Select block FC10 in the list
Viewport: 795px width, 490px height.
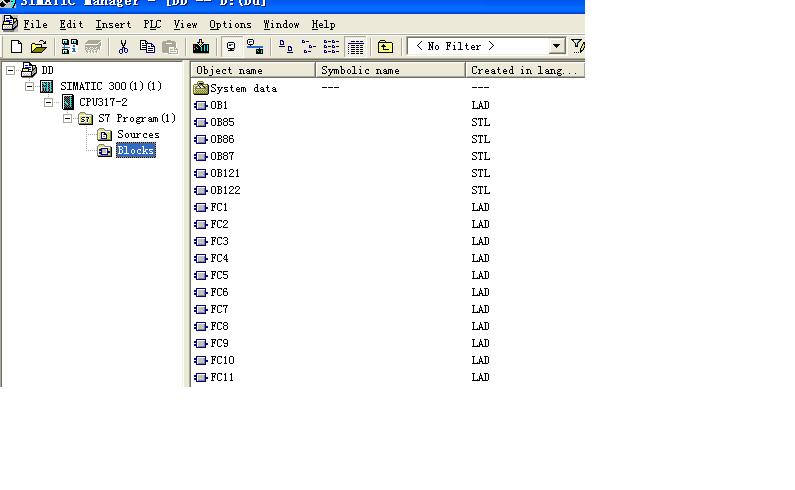pyautogui.click(x=222, y=360)
